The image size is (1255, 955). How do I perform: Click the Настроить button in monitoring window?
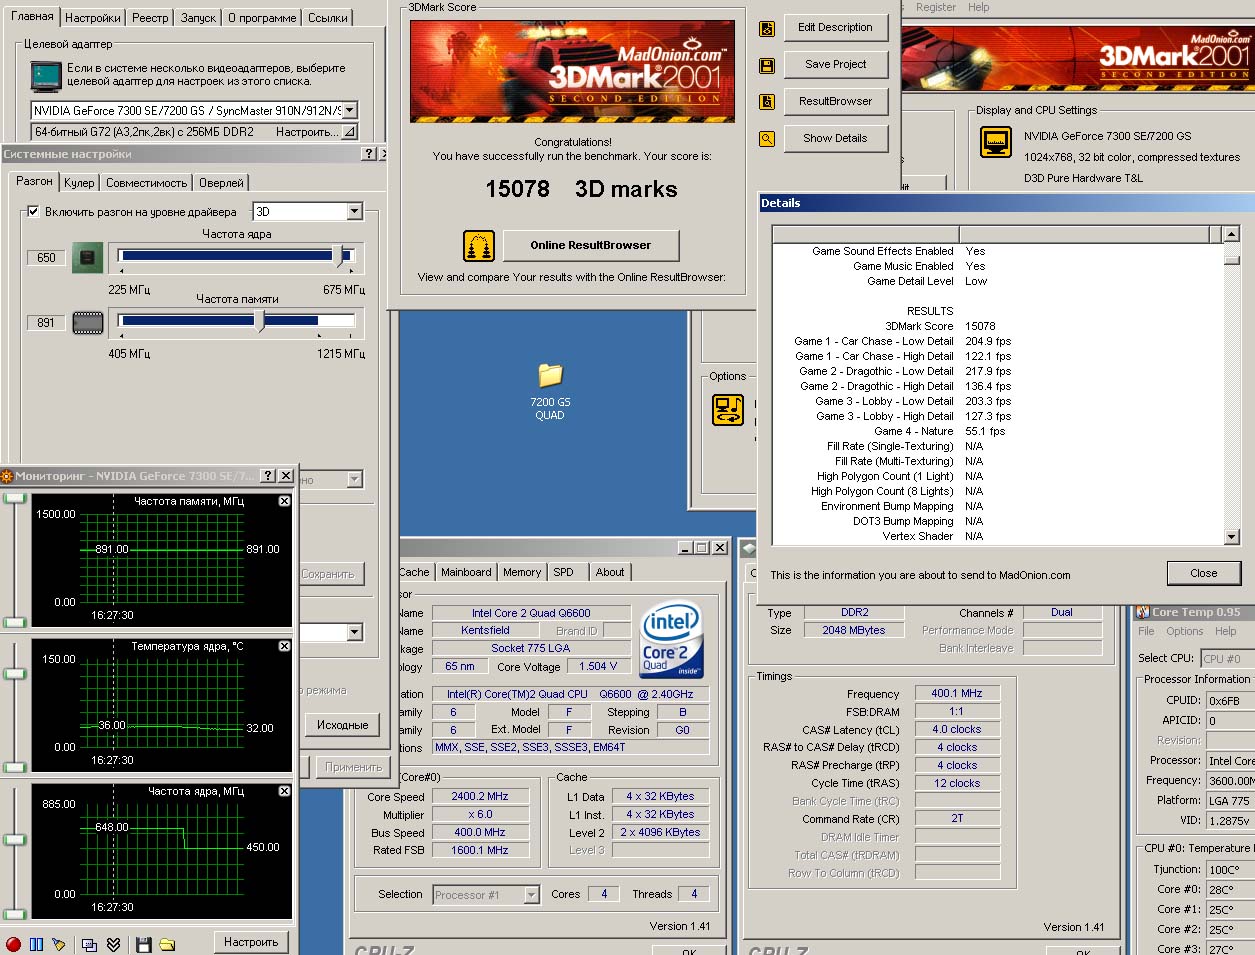tap(251, 942)
